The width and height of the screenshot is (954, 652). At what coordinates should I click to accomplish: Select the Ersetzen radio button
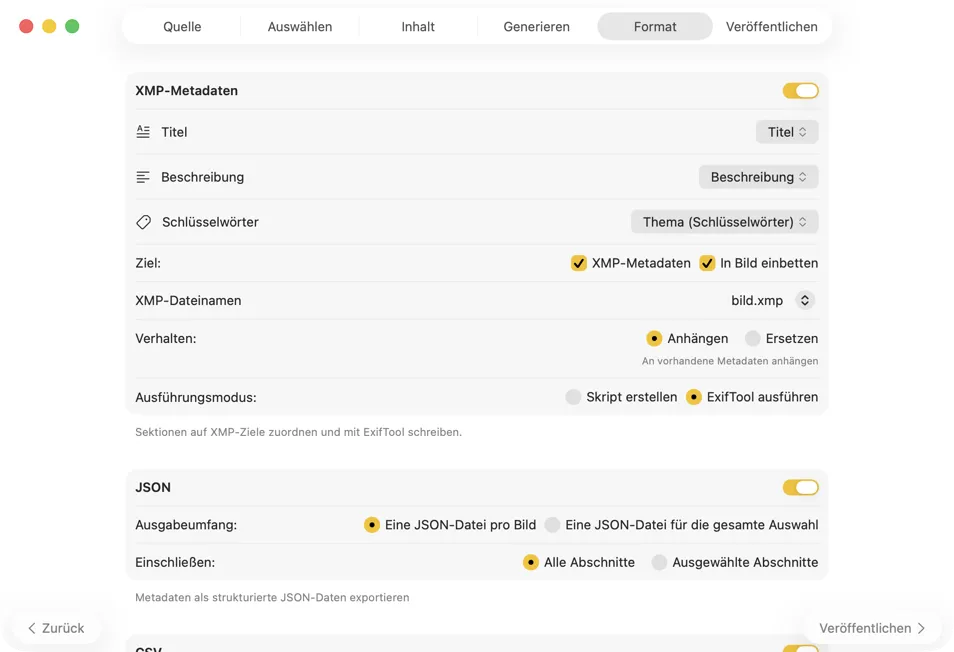[752, 338]
